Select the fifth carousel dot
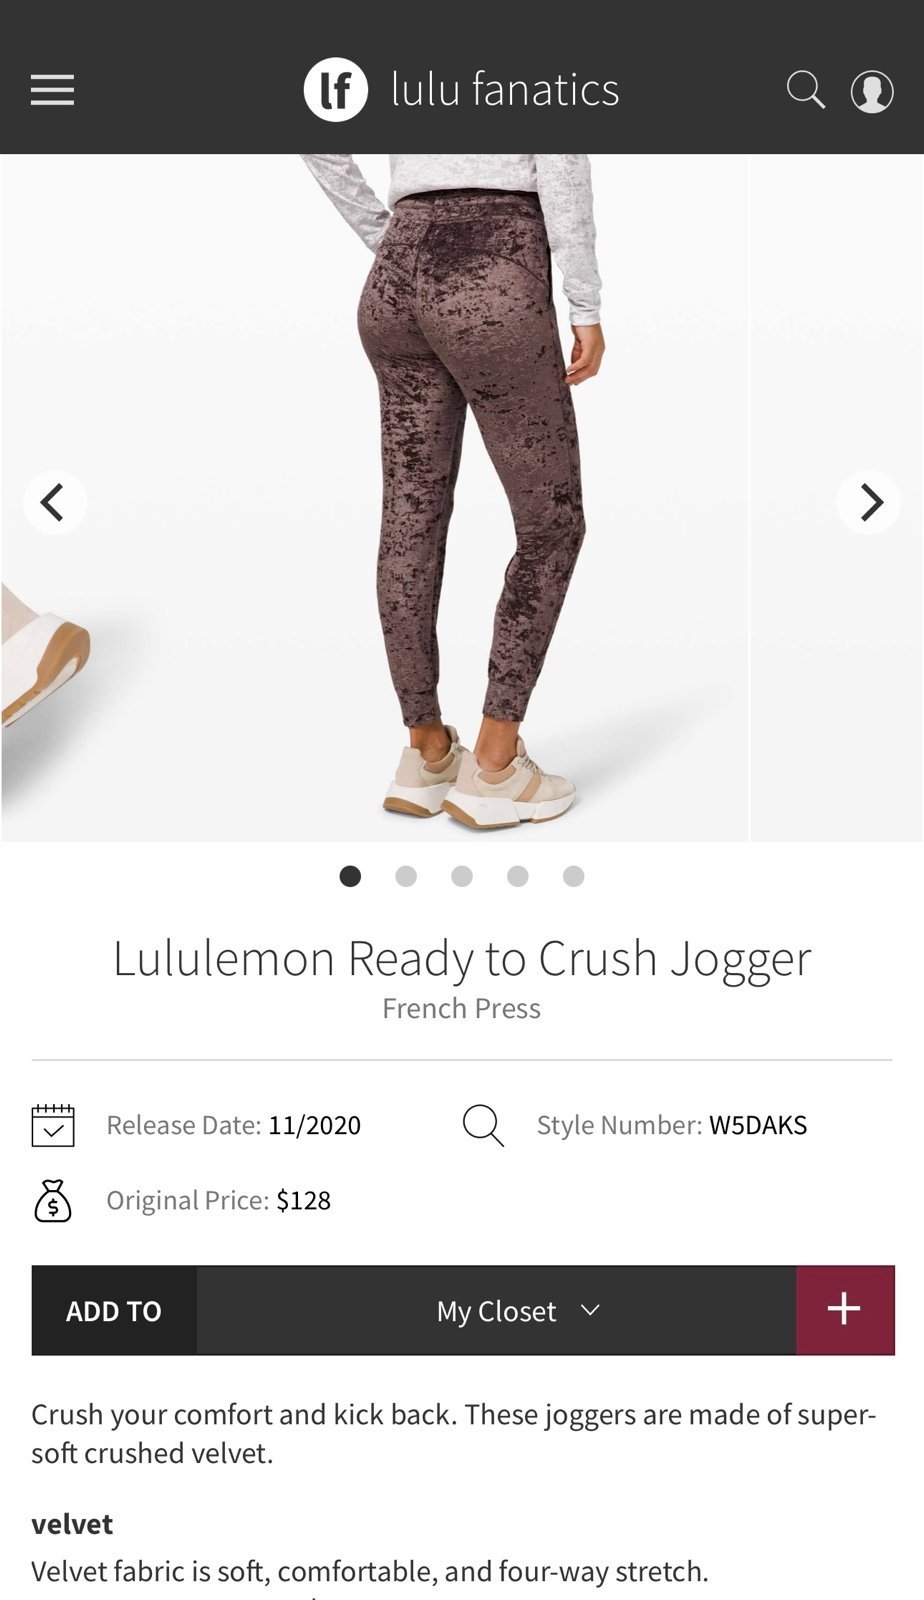This screenshot has width=924, height=1600. coord(573,876)
